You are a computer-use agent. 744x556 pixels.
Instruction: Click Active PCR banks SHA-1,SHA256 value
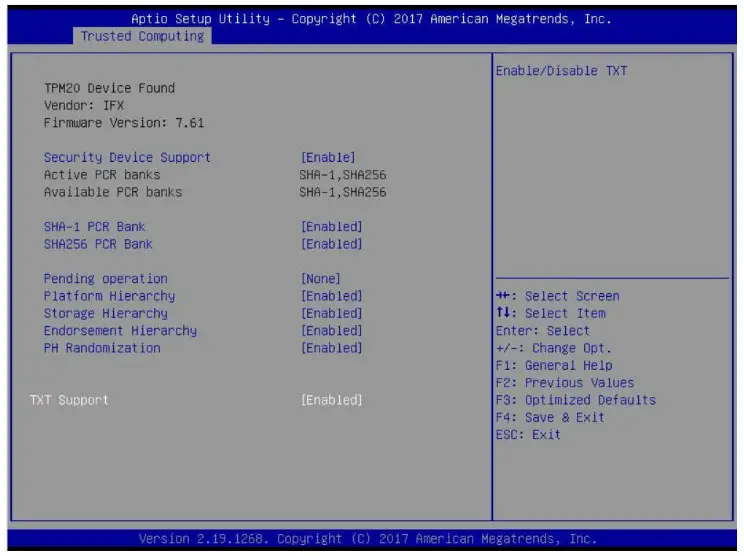point(343,175)
